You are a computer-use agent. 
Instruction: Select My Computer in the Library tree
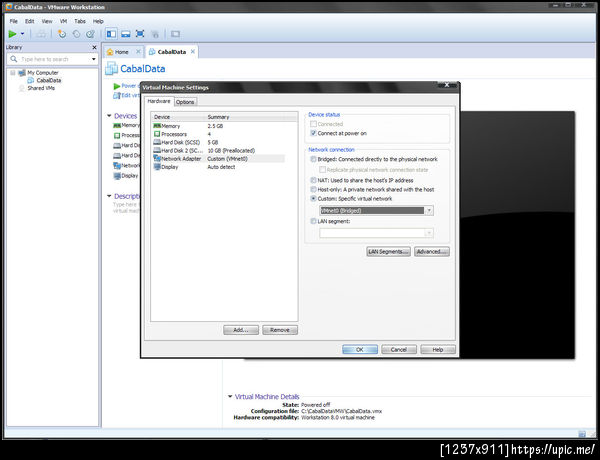42,72
